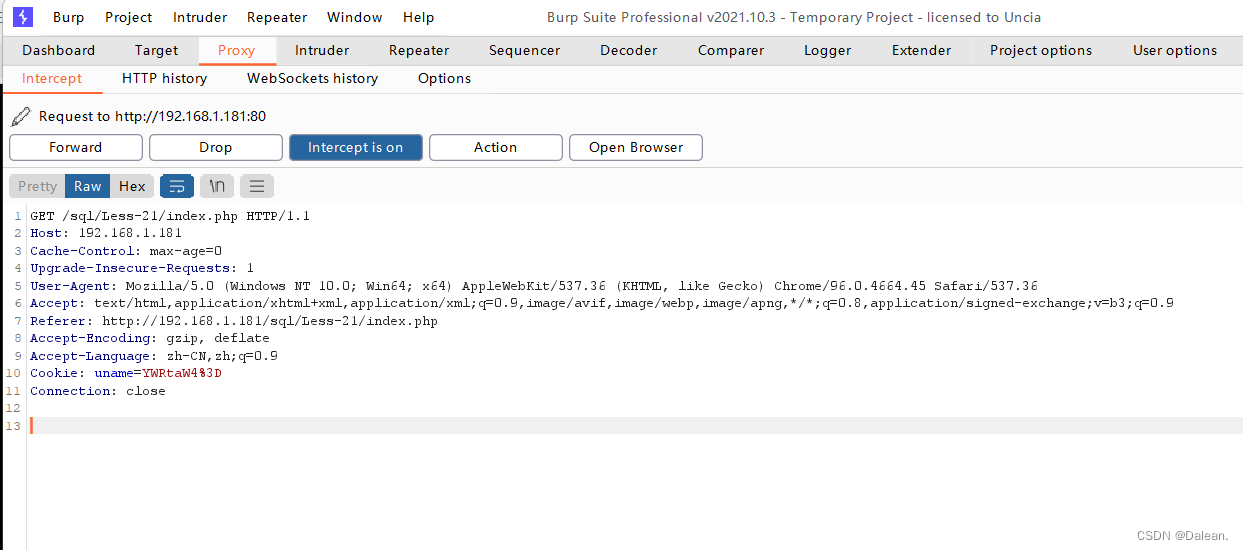1243x550 pixels.
Task: Open the Decoder tab
Action: 629,50
